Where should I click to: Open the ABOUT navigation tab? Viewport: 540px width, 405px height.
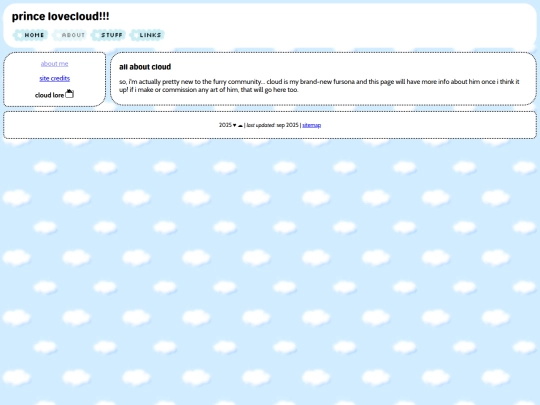[x=69, y=35]
